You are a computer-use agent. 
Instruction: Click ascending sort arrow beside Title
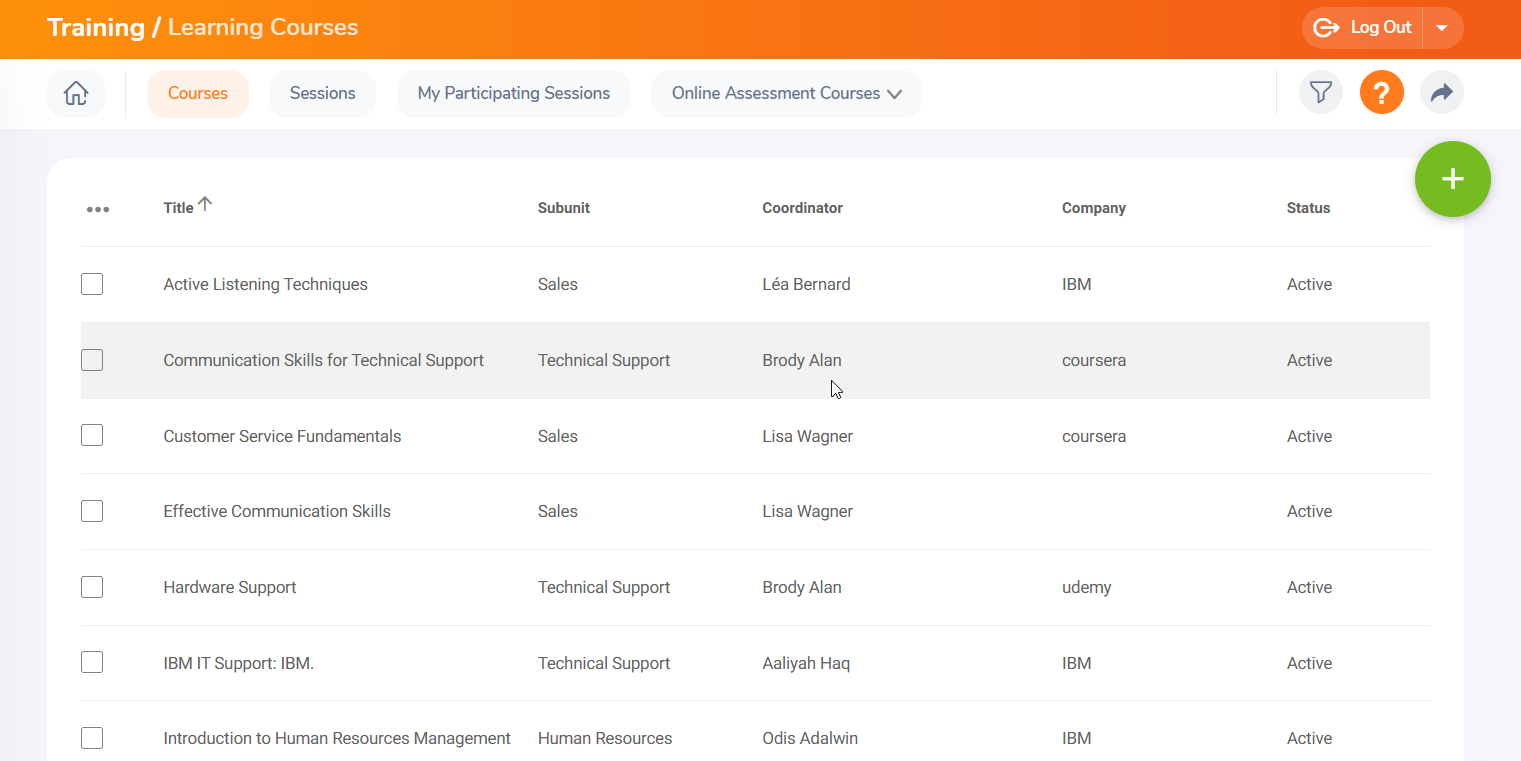(205, 204)
